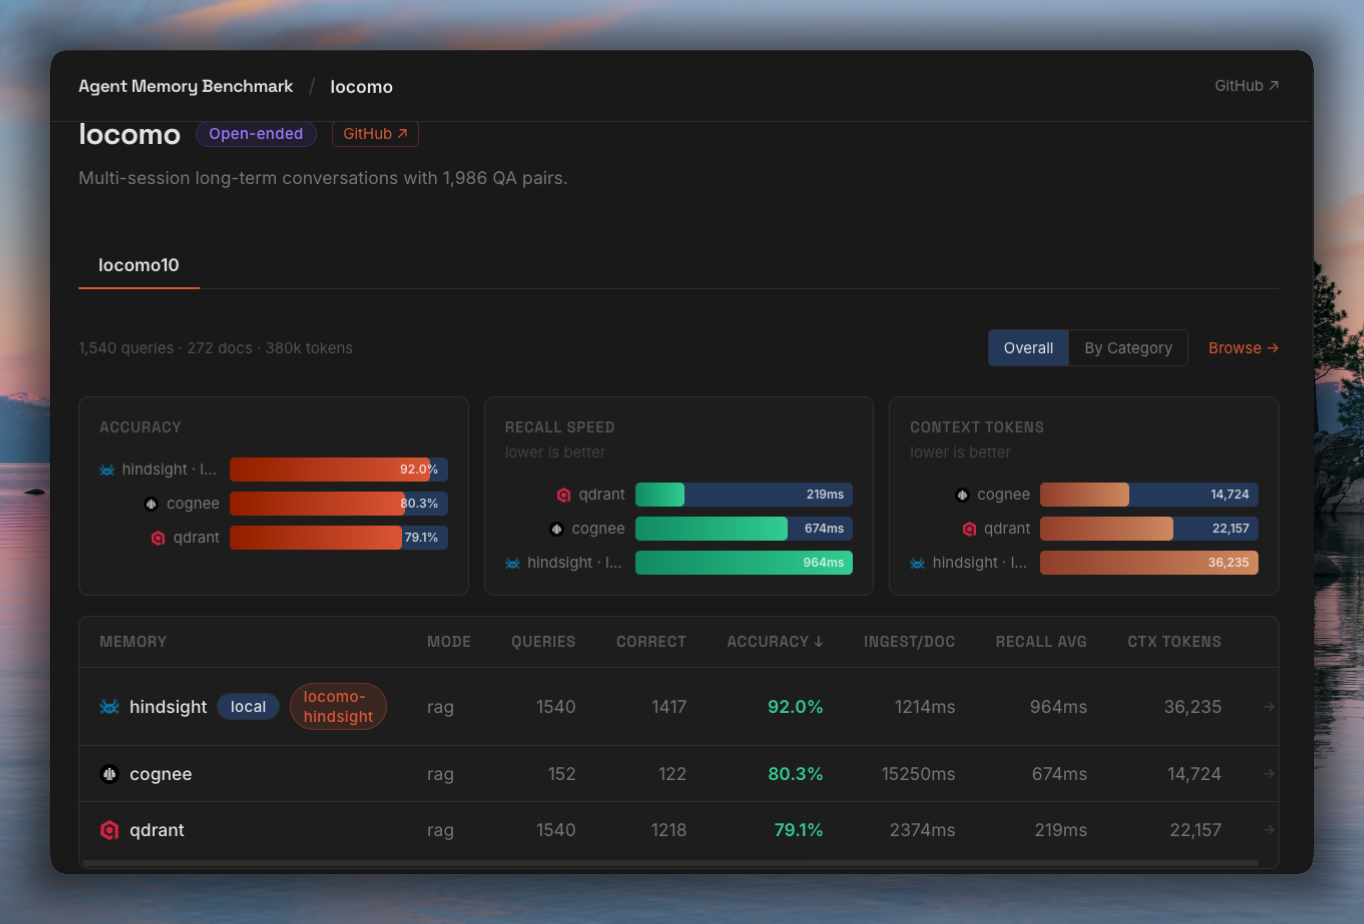1364x924 pixels.
Task: Switch view to Overall
Action: (1028, 348)
